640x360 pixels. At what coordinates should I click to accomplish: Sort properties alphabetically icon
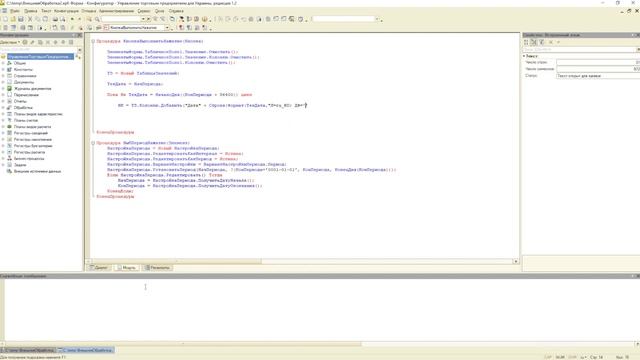point(533,42)
